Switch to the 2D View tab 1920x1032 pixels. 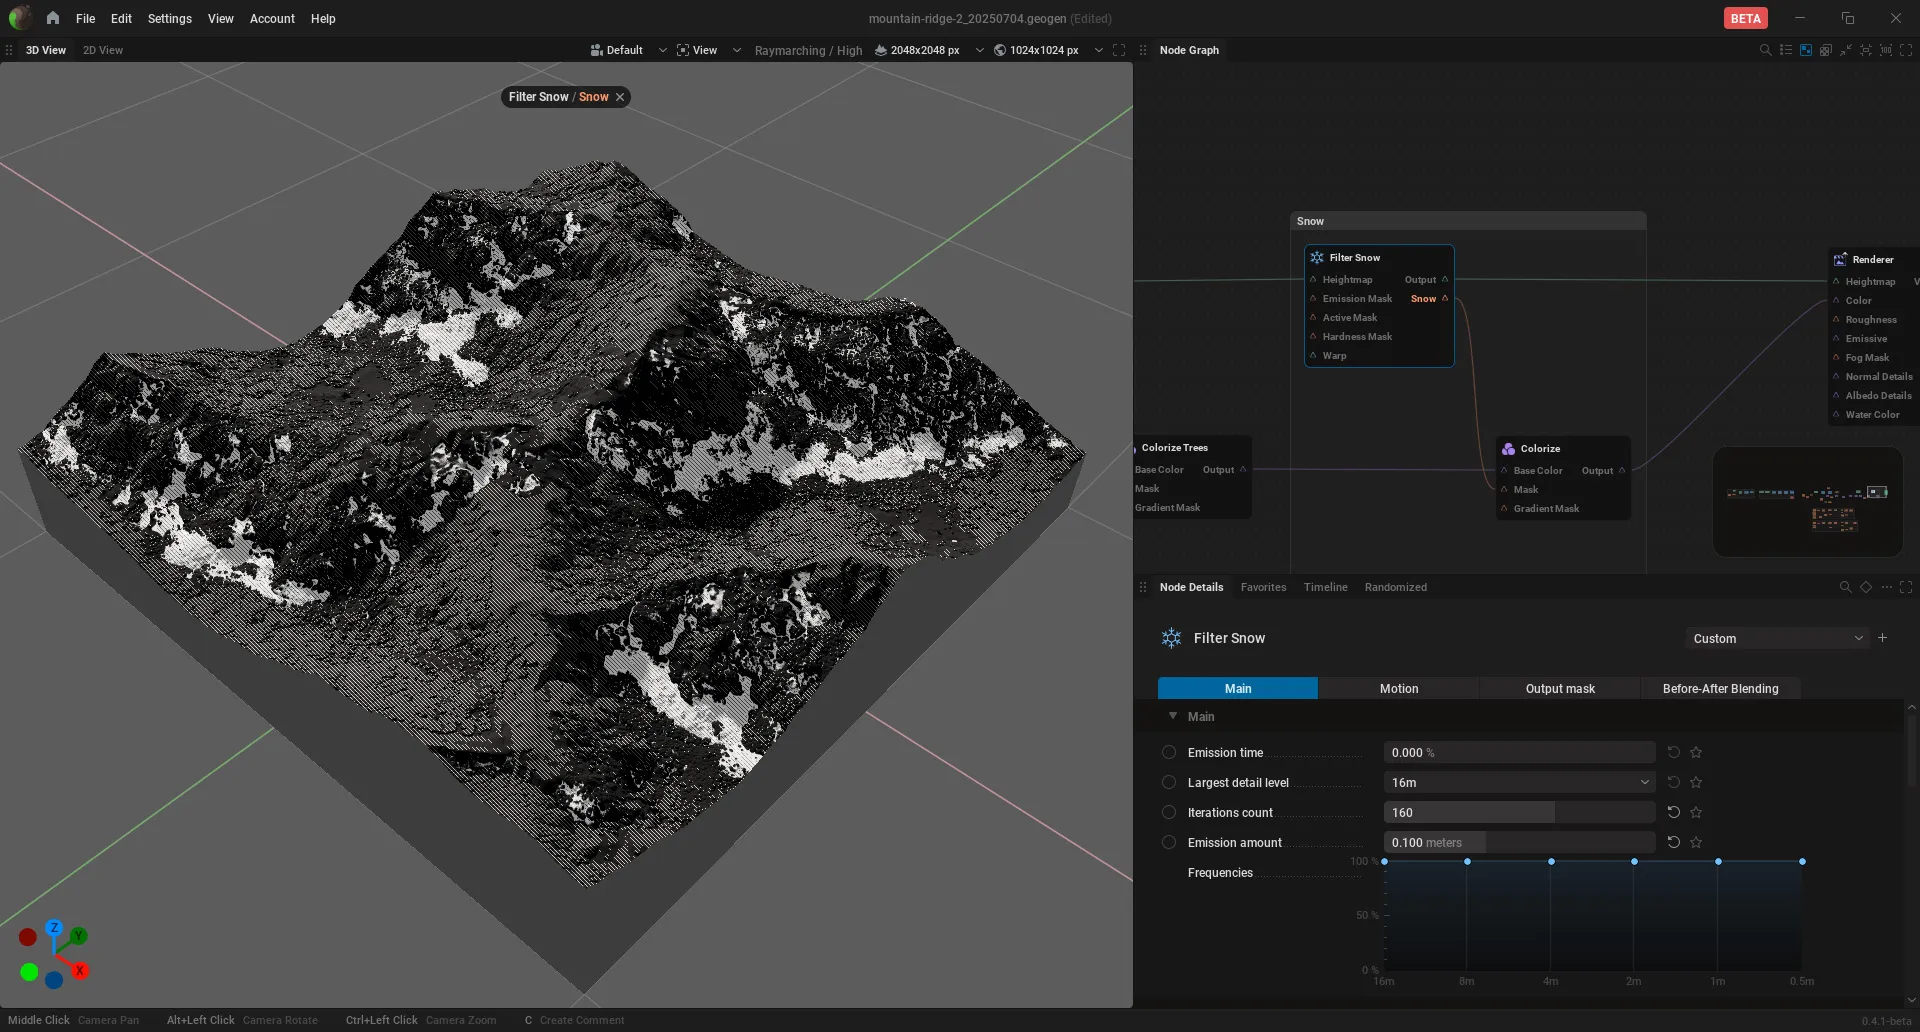point(103,50)
